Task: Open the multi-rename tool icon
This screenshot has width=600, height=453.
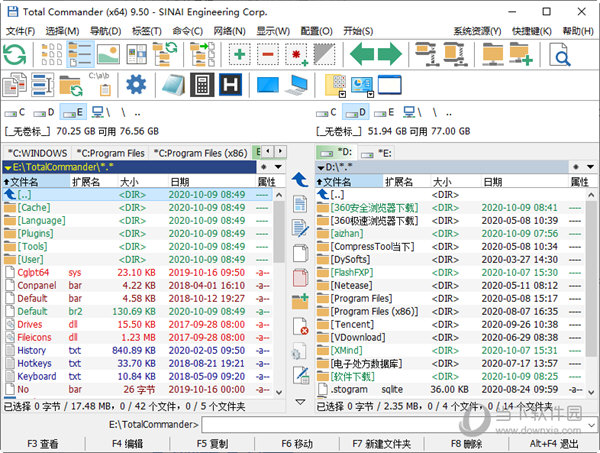Action: click(x=42, y=85)
